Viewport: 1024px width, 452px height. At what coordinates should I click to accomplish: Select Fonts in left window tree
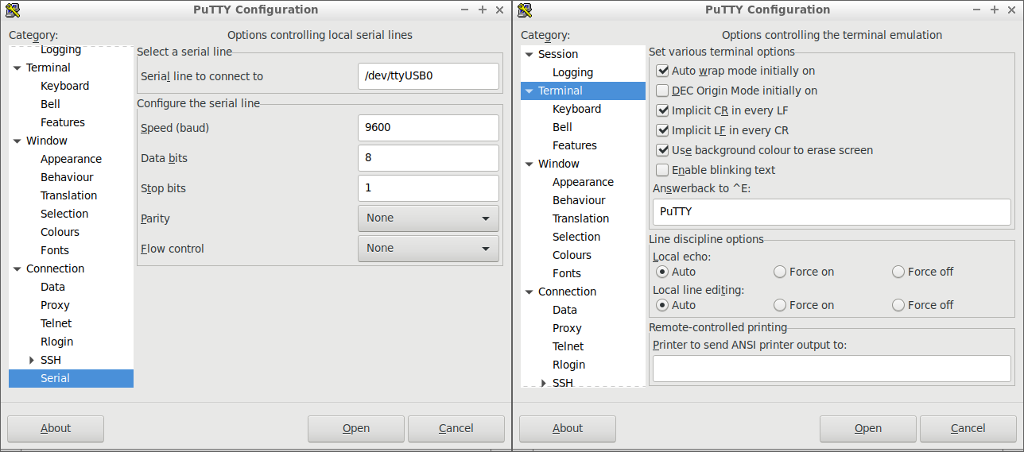pos(54,250)
